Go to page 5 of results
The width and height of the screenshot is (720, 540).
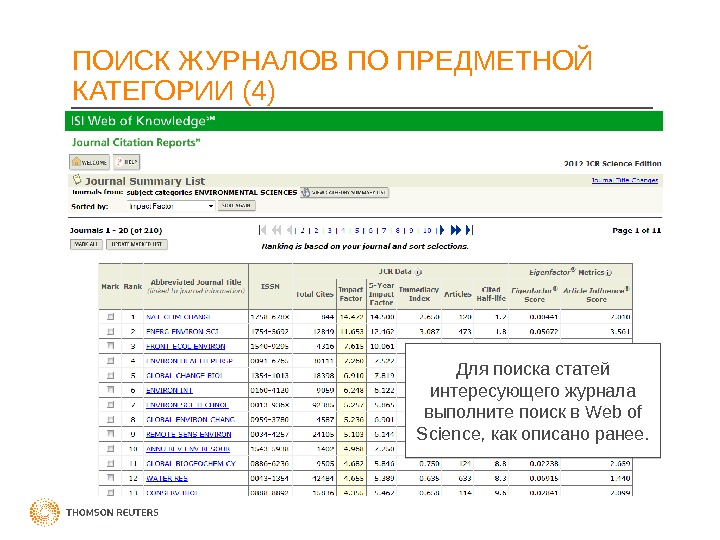pos(357,231)
